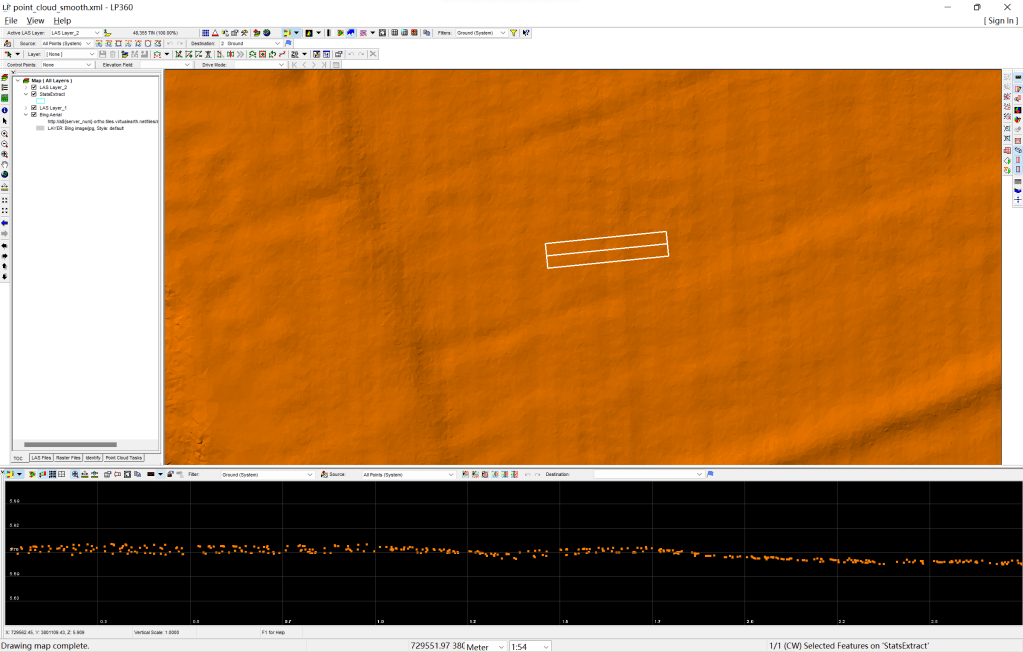Toggle the StatsExtract layer checkbox
This screenshot has height=652, width=1023.
[34, 94]
